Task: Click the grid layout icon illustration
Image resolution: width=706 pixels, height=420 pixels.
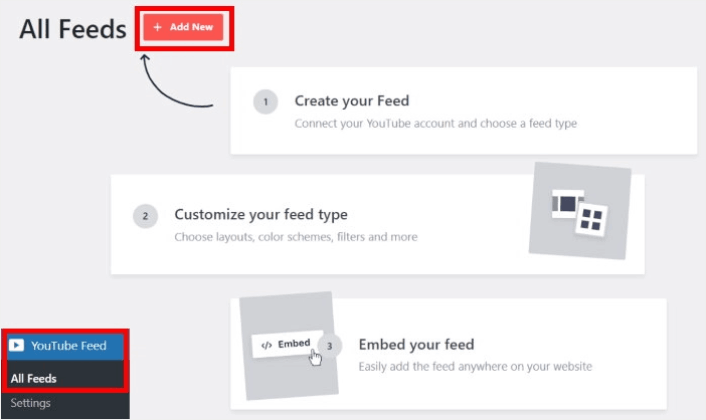Action: 591,221
